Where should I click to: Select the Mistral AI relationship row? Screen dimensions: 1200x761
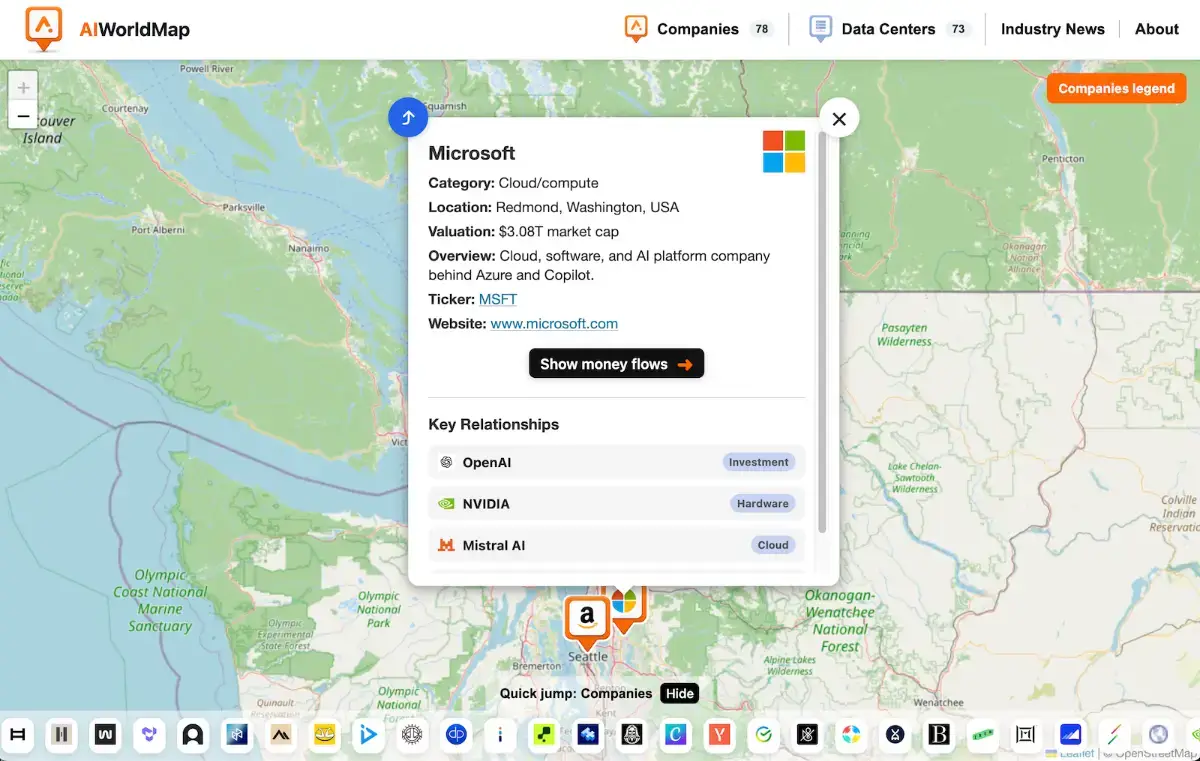coord(616,545)
